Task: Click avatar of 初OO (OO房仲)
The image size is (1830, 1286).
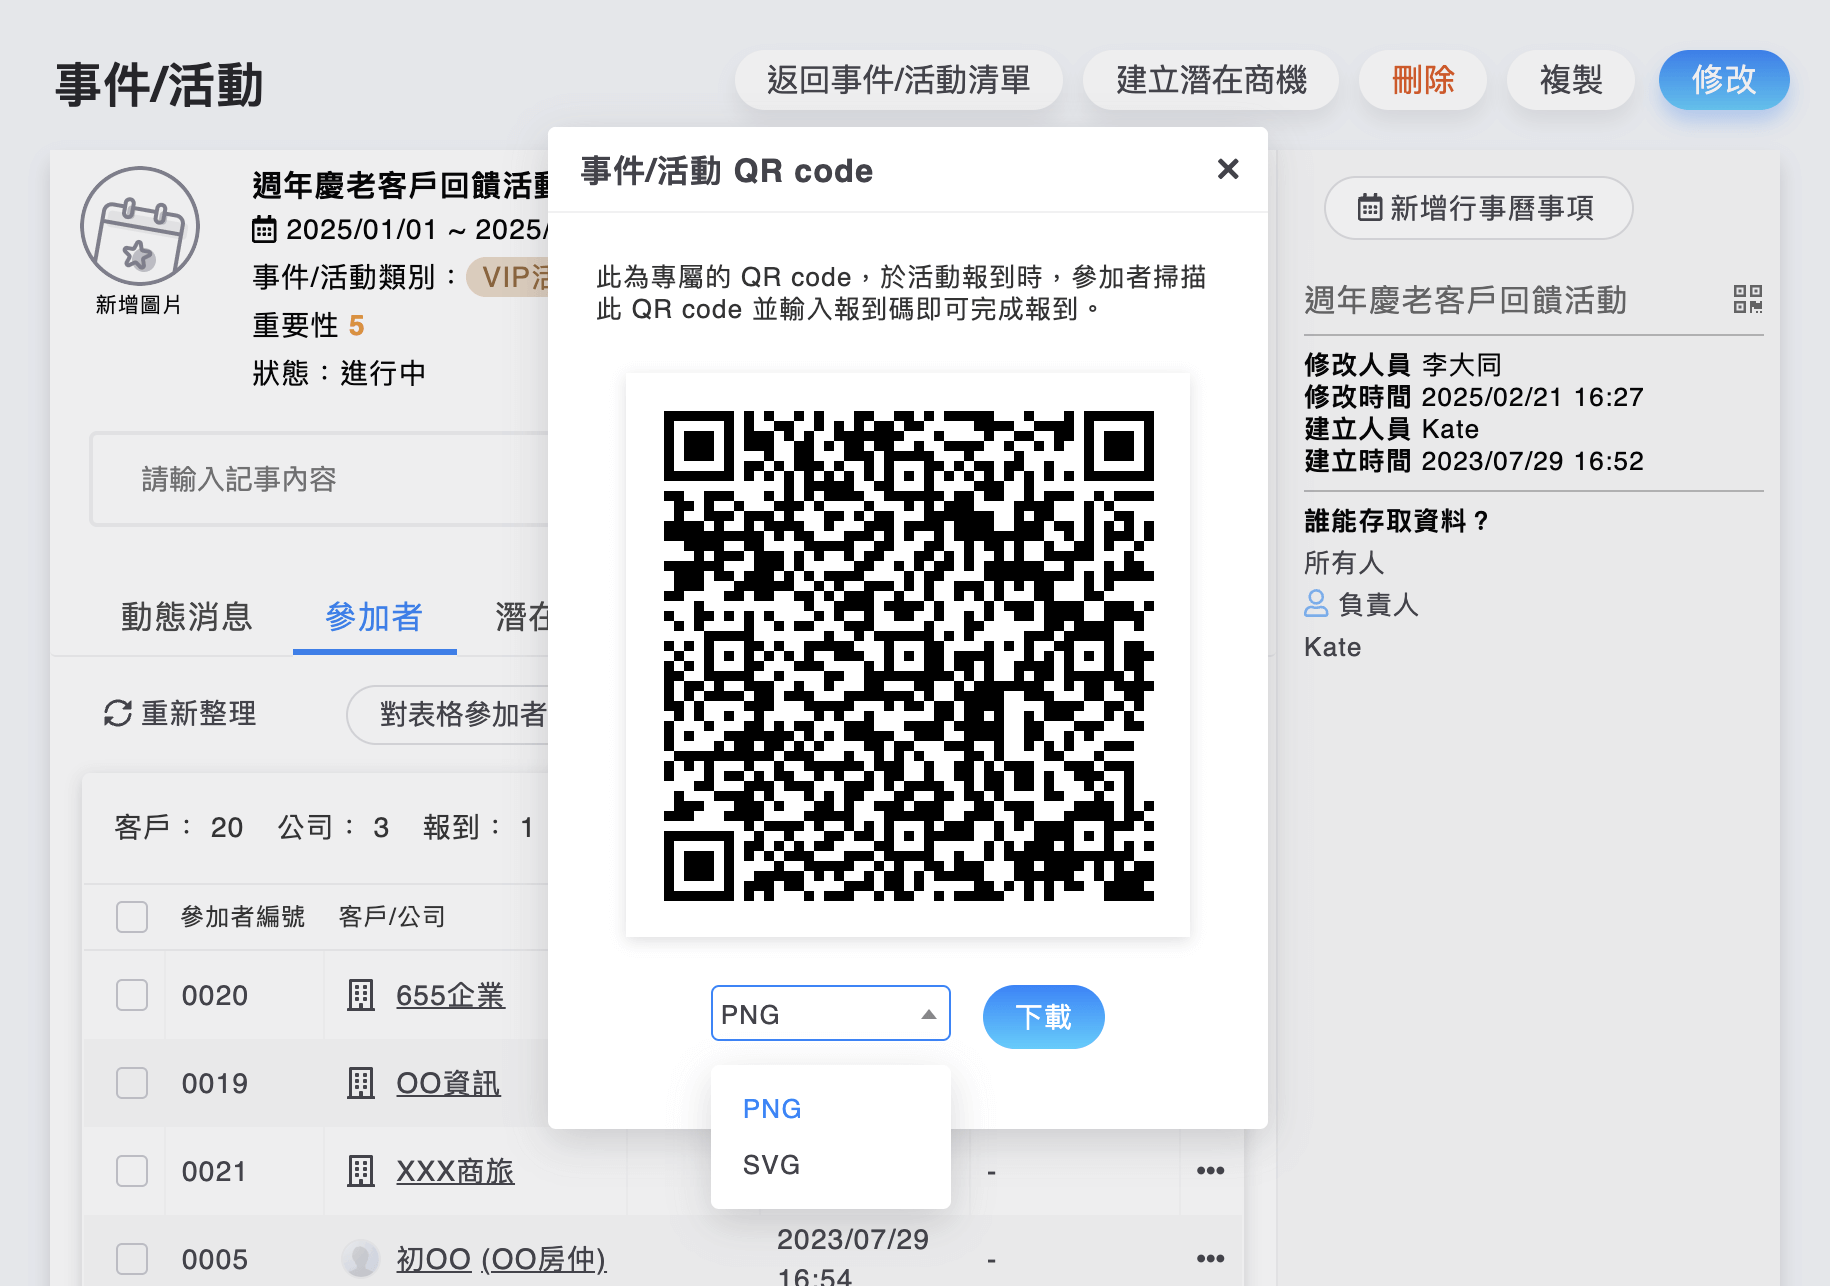Action: [x=360, y=1259]
